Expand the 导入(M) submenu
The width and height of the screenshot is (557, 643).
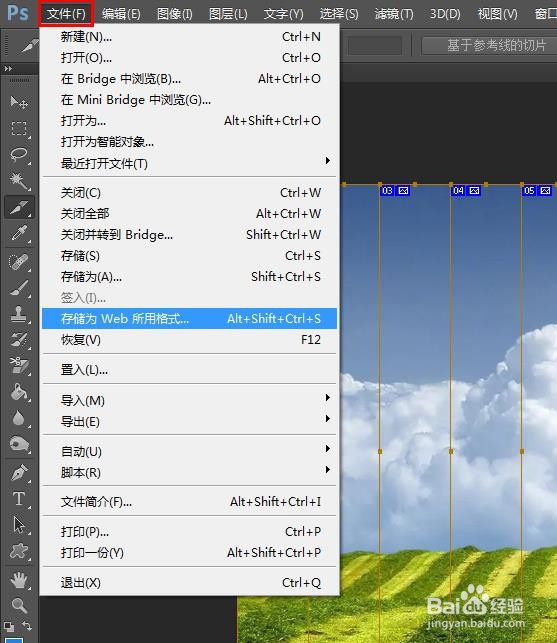(x=327, y=397)
